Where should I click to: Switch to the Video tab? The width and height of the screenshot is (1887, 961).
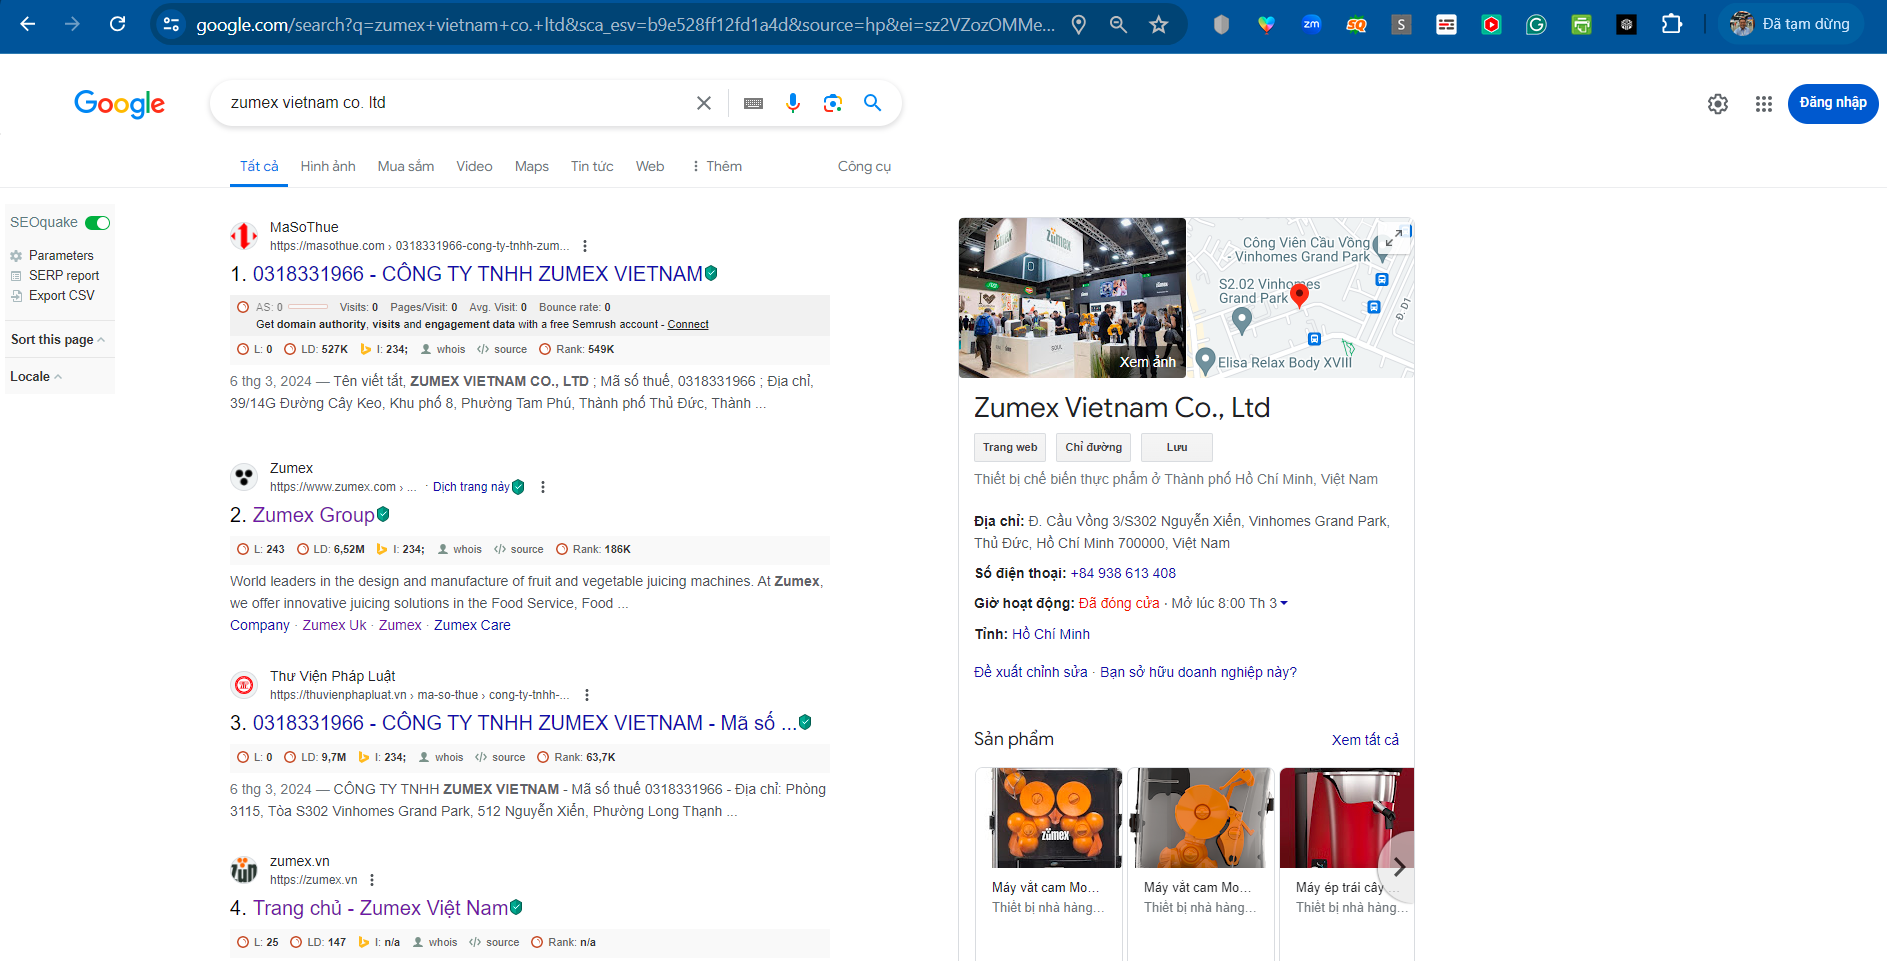click(474, 166)
